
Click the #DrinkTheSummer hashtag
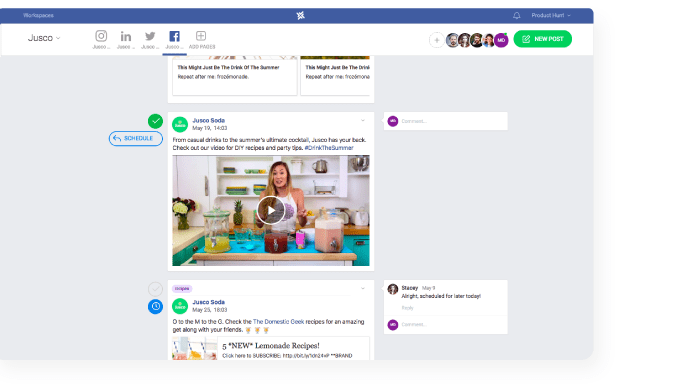pos(329,148)
